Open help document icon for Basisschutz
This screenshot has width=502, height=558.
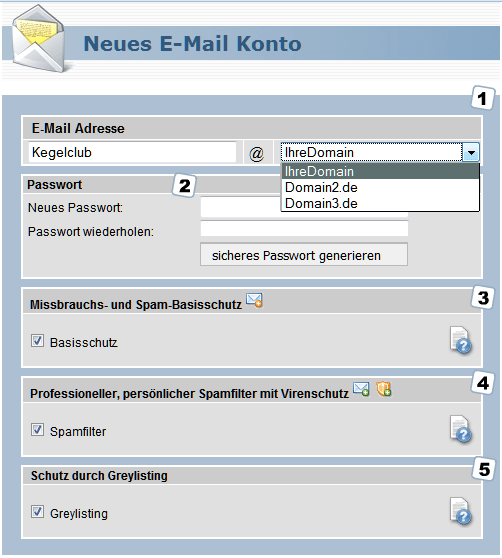tap(461, 340)
